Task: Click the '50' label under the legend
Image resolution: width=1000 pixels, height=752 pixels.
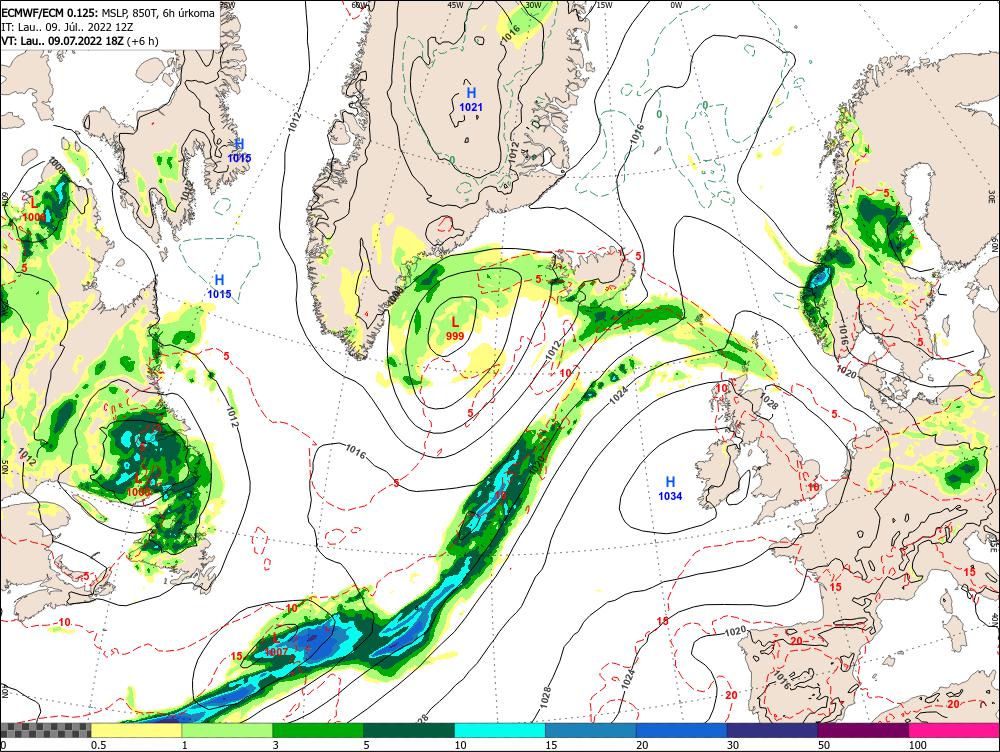Action: click(824, 745)
